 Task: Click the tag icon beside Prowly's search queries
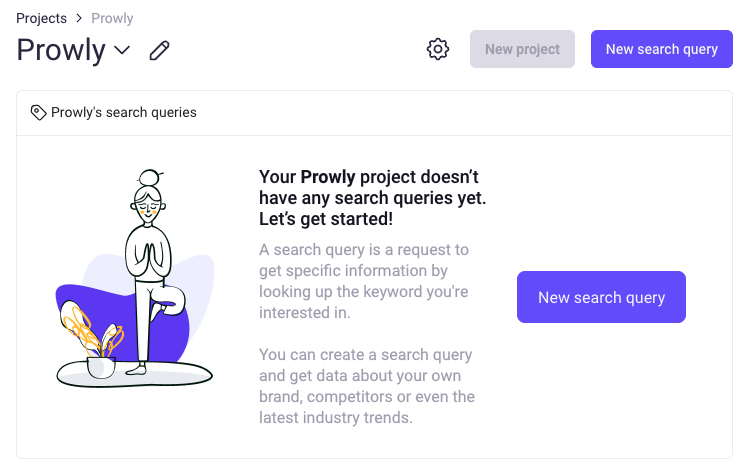coord(38,113)
